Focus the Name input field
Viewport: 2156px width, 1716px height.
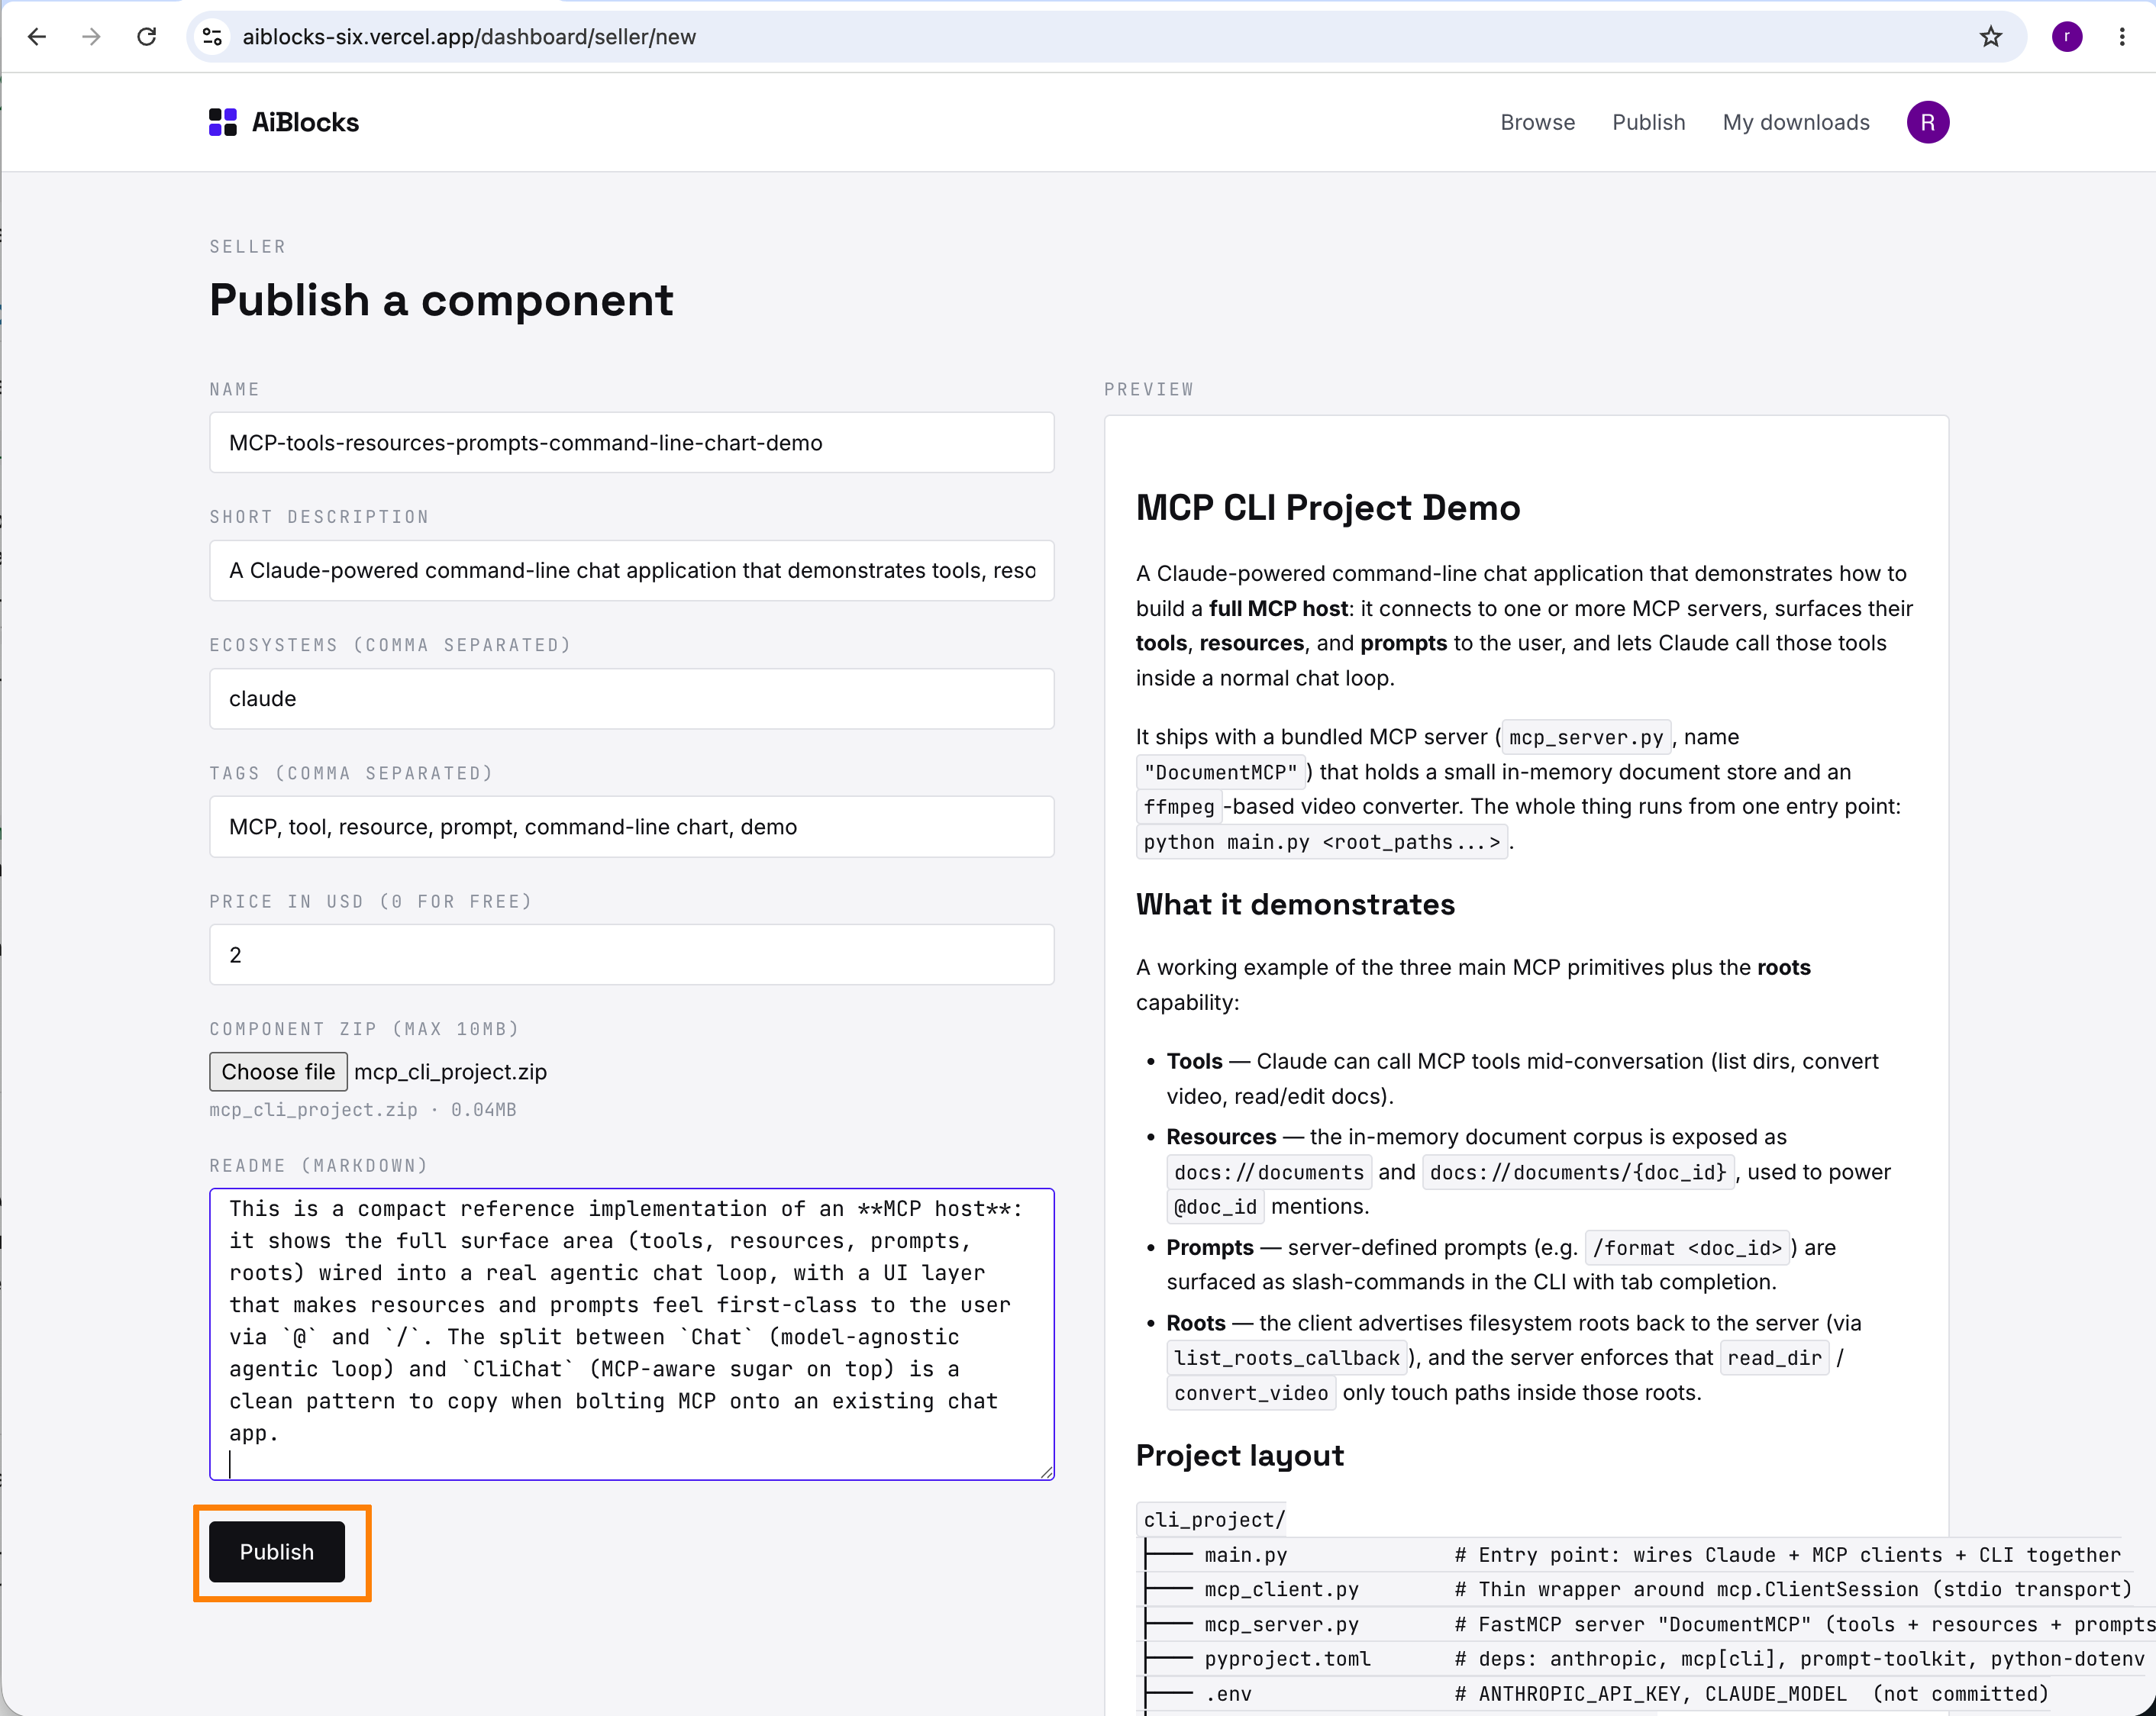(x=631, y=442)
